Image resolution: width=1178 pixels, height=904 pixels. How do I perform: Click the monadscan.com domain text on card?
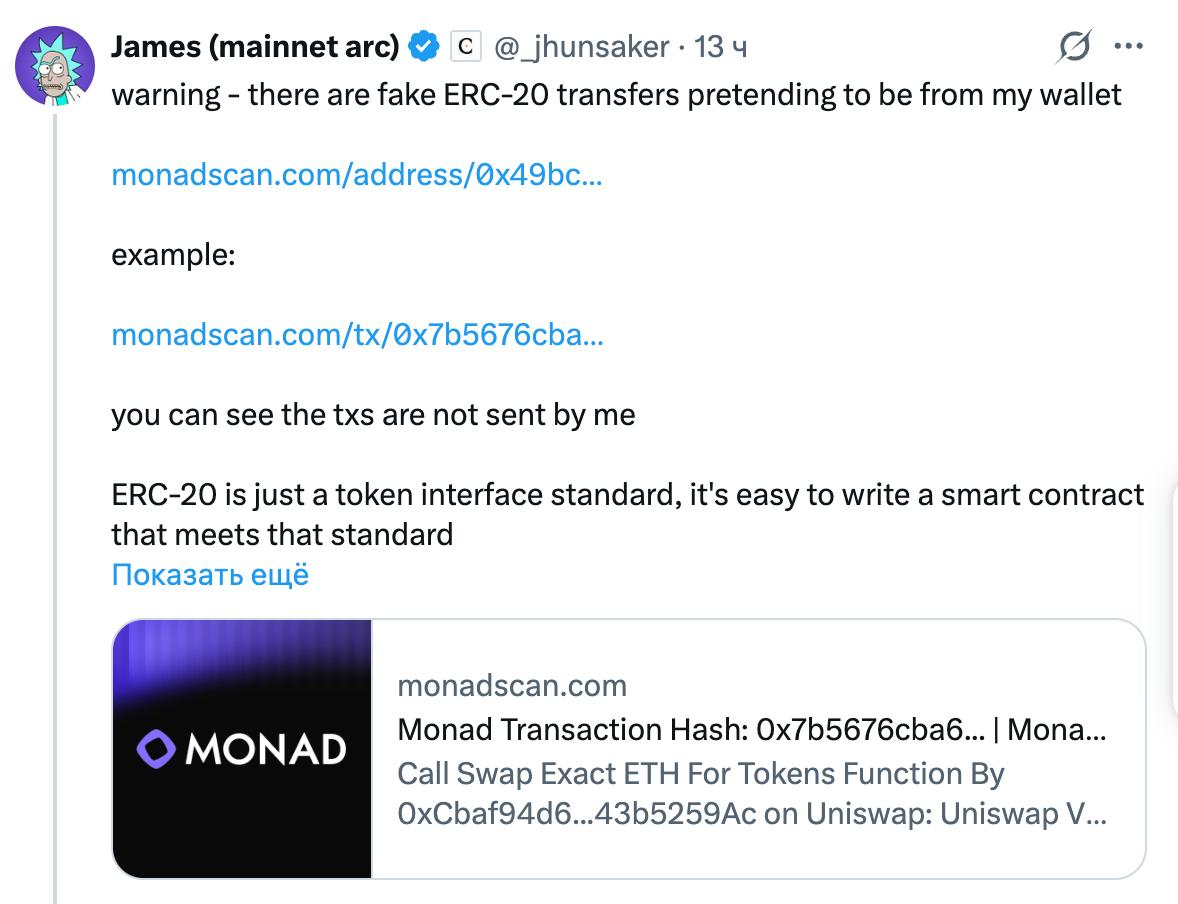(x=512, y=686)
